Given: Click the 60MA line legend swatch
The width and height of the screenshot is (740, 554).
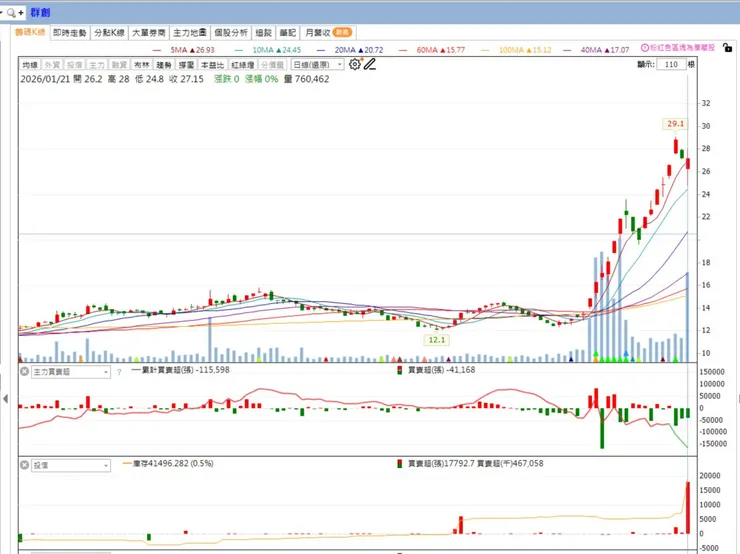Looking at the screenshot, I should [x=403, y=50].
